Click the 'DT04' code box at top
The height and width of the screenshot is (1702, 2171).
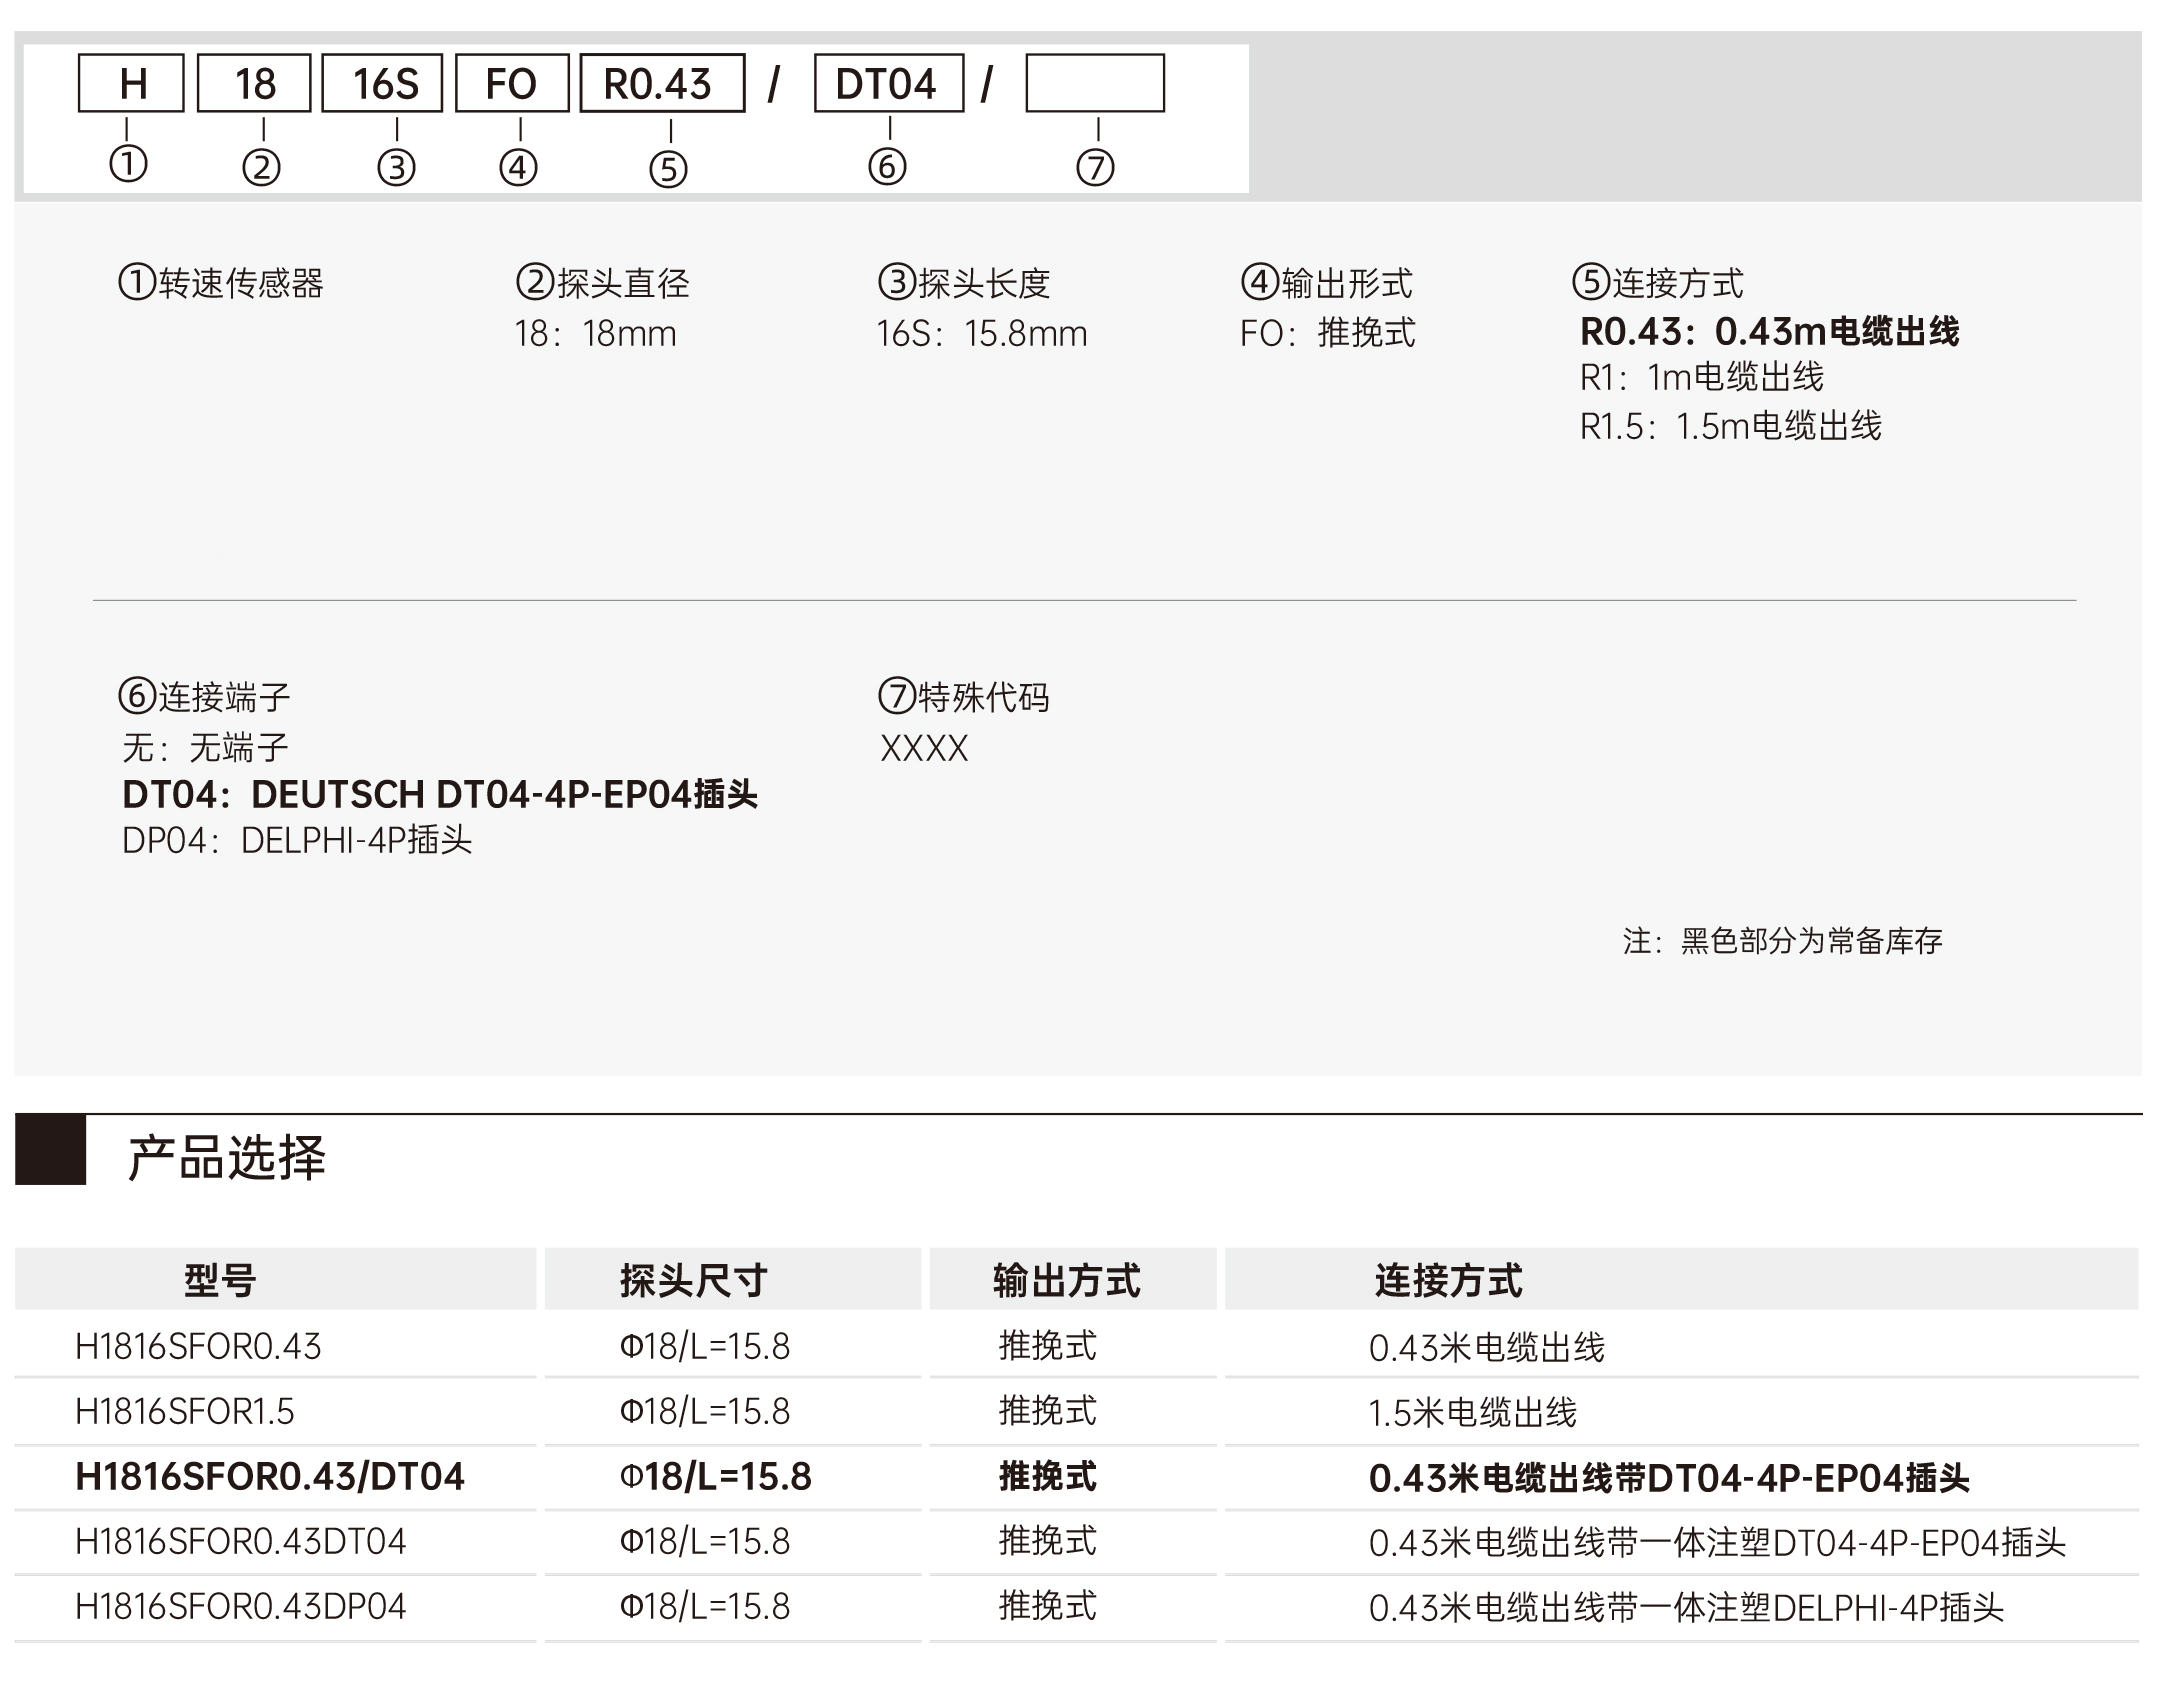889,83
